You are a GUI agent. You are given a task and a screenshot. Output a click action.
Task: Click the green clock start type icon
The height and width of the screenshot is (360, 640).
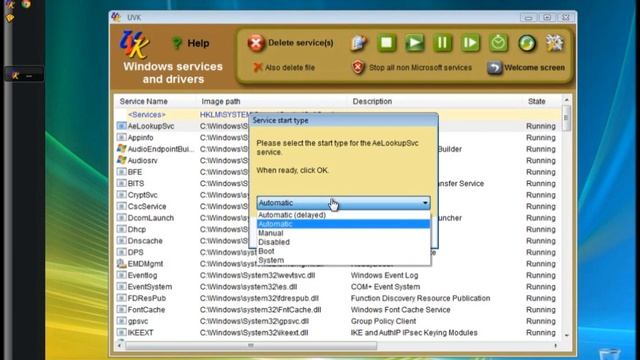coord(498,43)
